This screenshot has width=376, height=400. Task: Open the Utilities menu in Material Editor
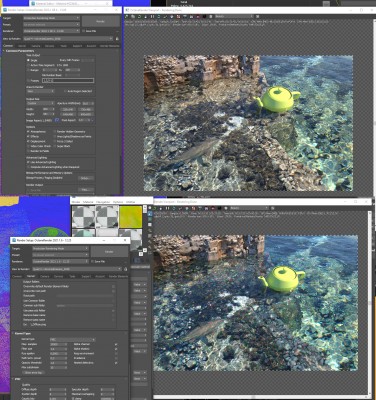[130, 202]
